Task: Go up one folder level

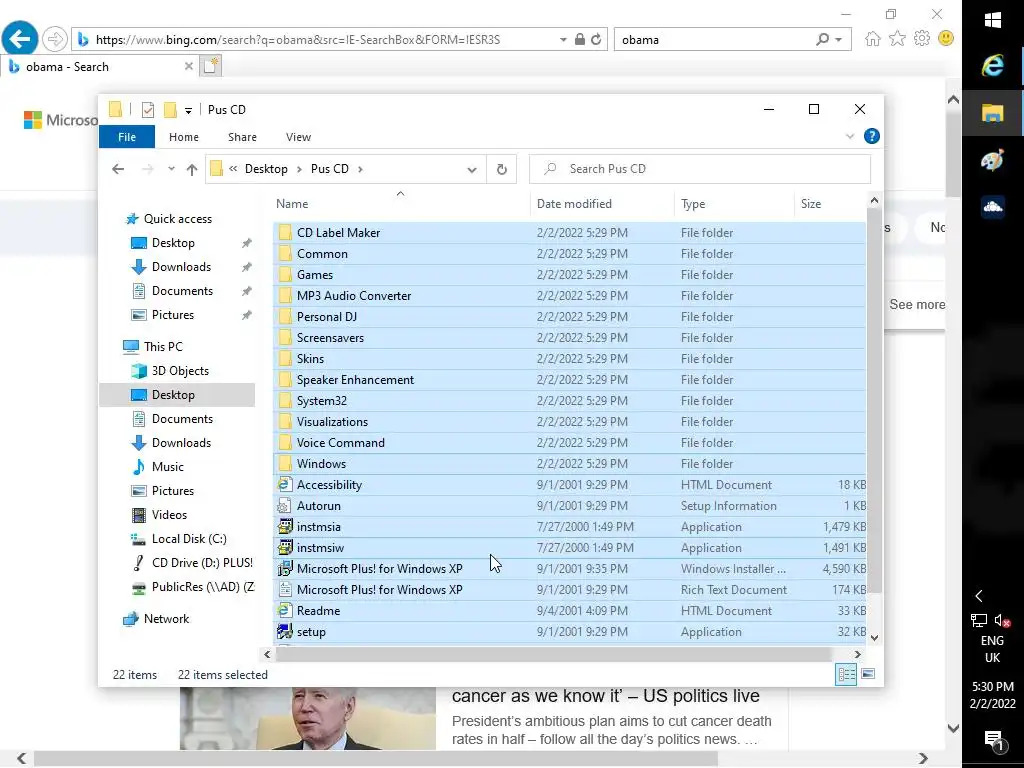Action: [191, 169]
